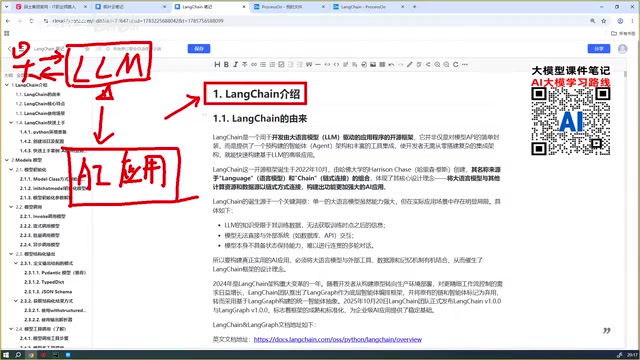Screen dimensions: 640x360
Task: Insert a code block with angle brackets
Action: 336,64
